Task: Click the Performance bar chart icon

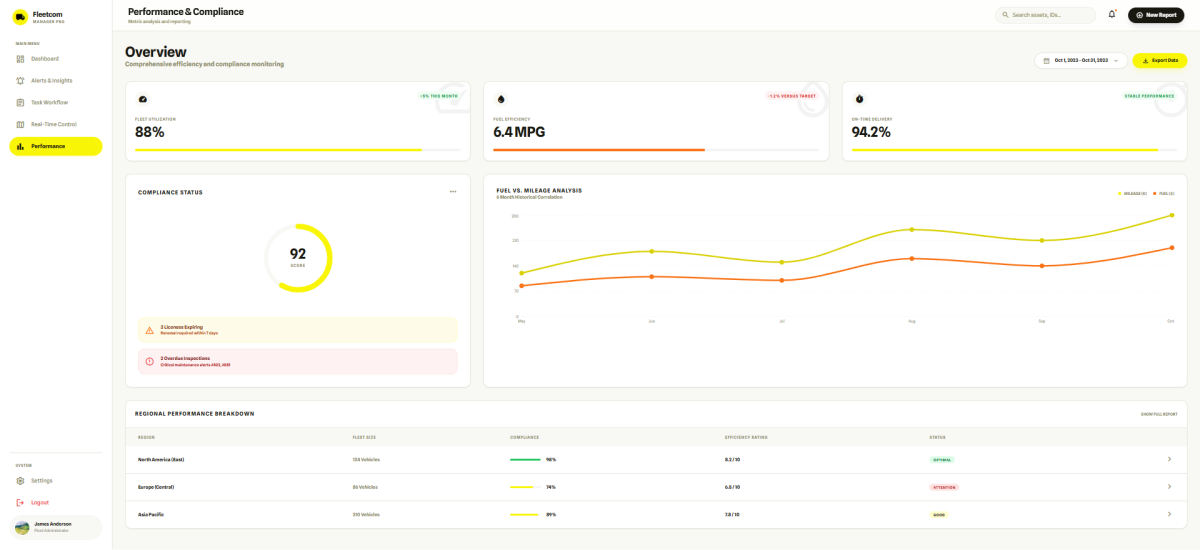Action: (x=20, y=147)
